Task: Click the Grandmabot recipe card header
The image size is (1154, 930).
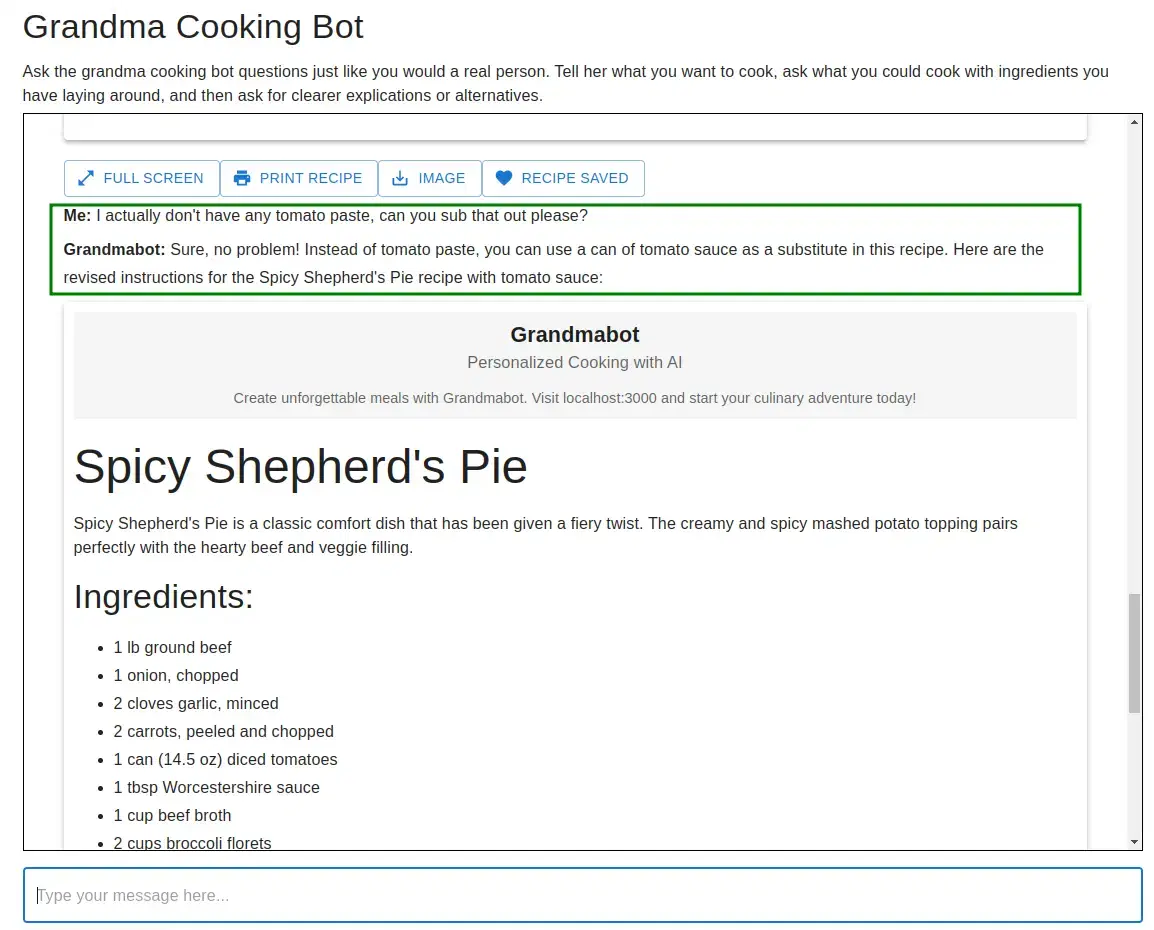Action: coord(574,335)
